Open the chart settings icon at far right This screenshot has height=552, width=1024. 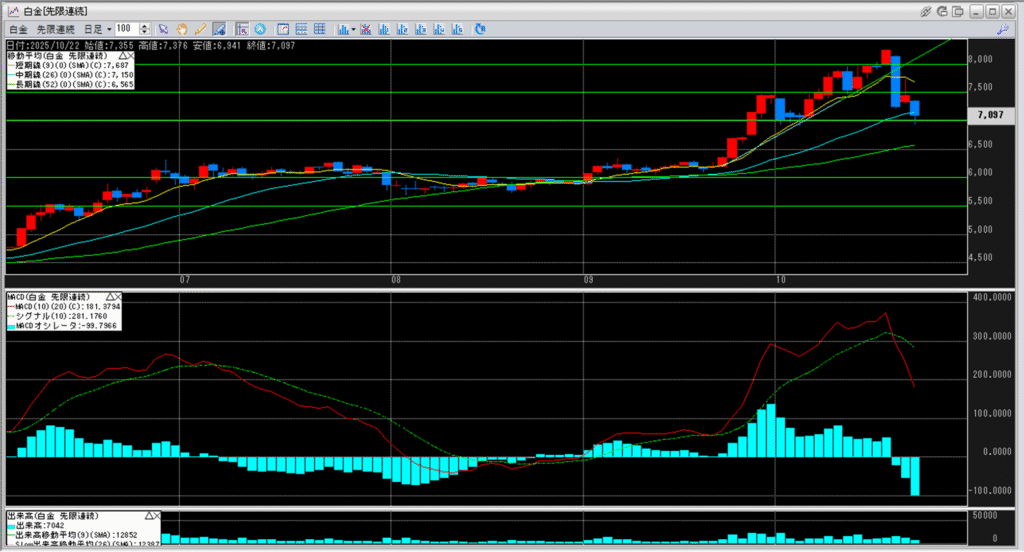tap(1001, 29)
